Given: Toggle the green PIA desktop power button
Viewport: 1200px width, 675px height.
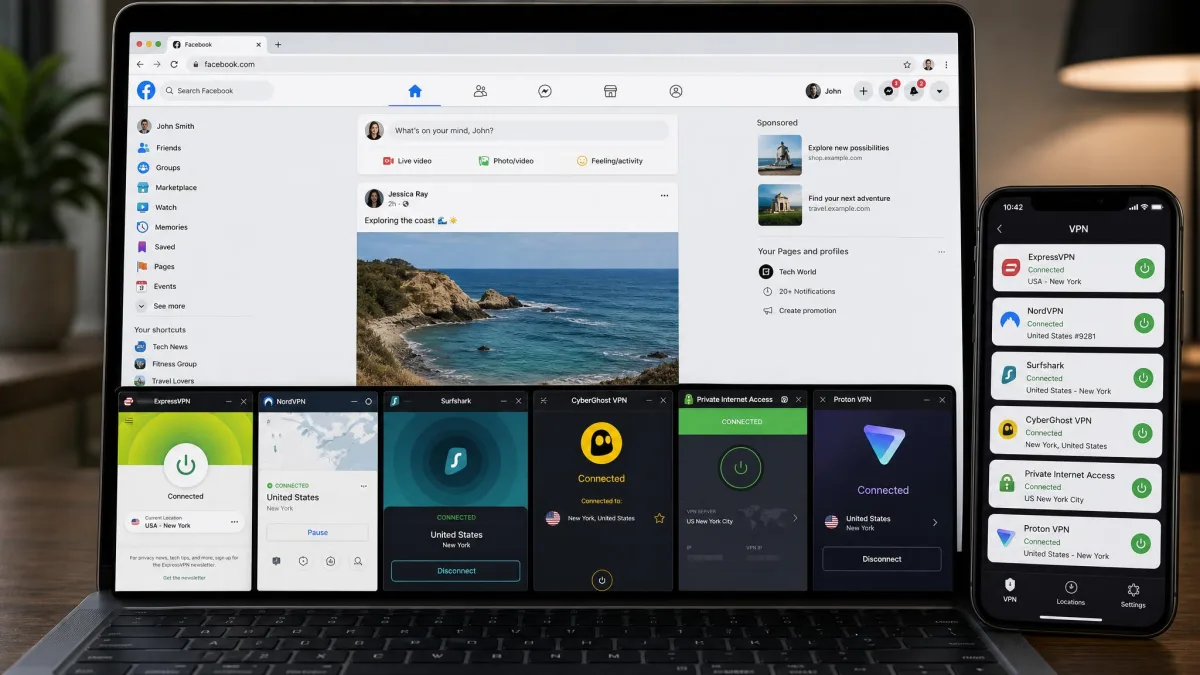Looking at the screenshot, I should coord(740,467).
